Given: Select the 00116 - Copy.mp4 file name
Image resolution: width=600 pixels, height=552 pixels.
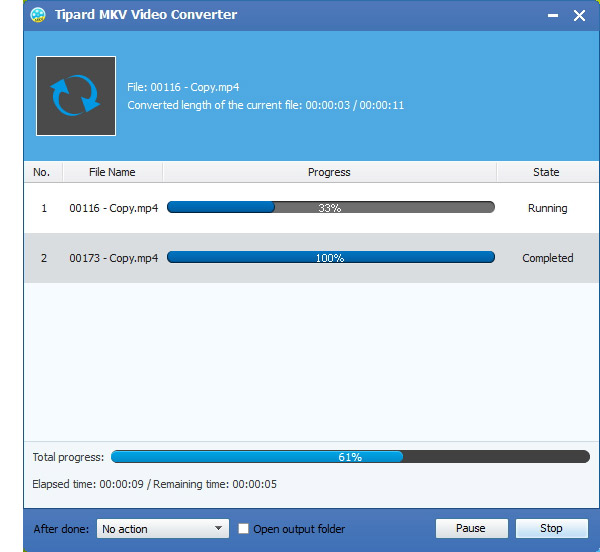Looking at the screenshot, I should [x=114, y=208].
